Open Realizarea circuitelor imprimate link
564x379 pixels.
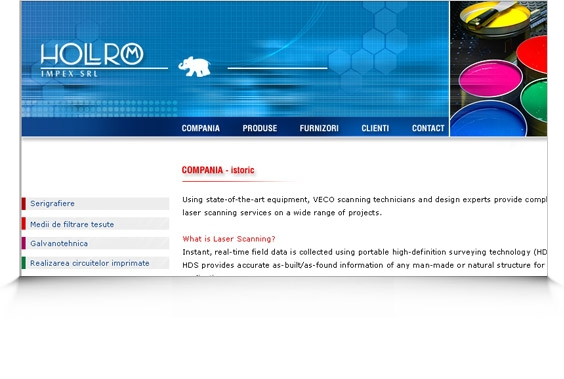tap(90, 263)
